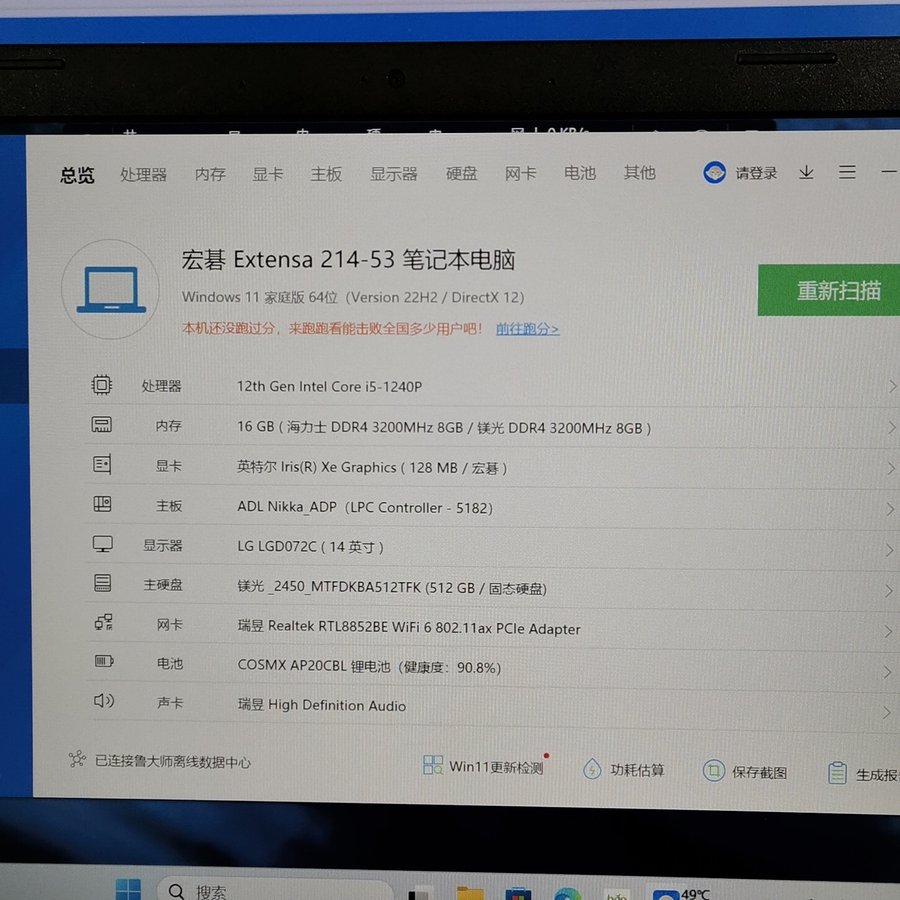Expand the 12th Gen Intel Core i5-1240P row chevron
The height and width of the screenshot is (900, 900).
892,386
